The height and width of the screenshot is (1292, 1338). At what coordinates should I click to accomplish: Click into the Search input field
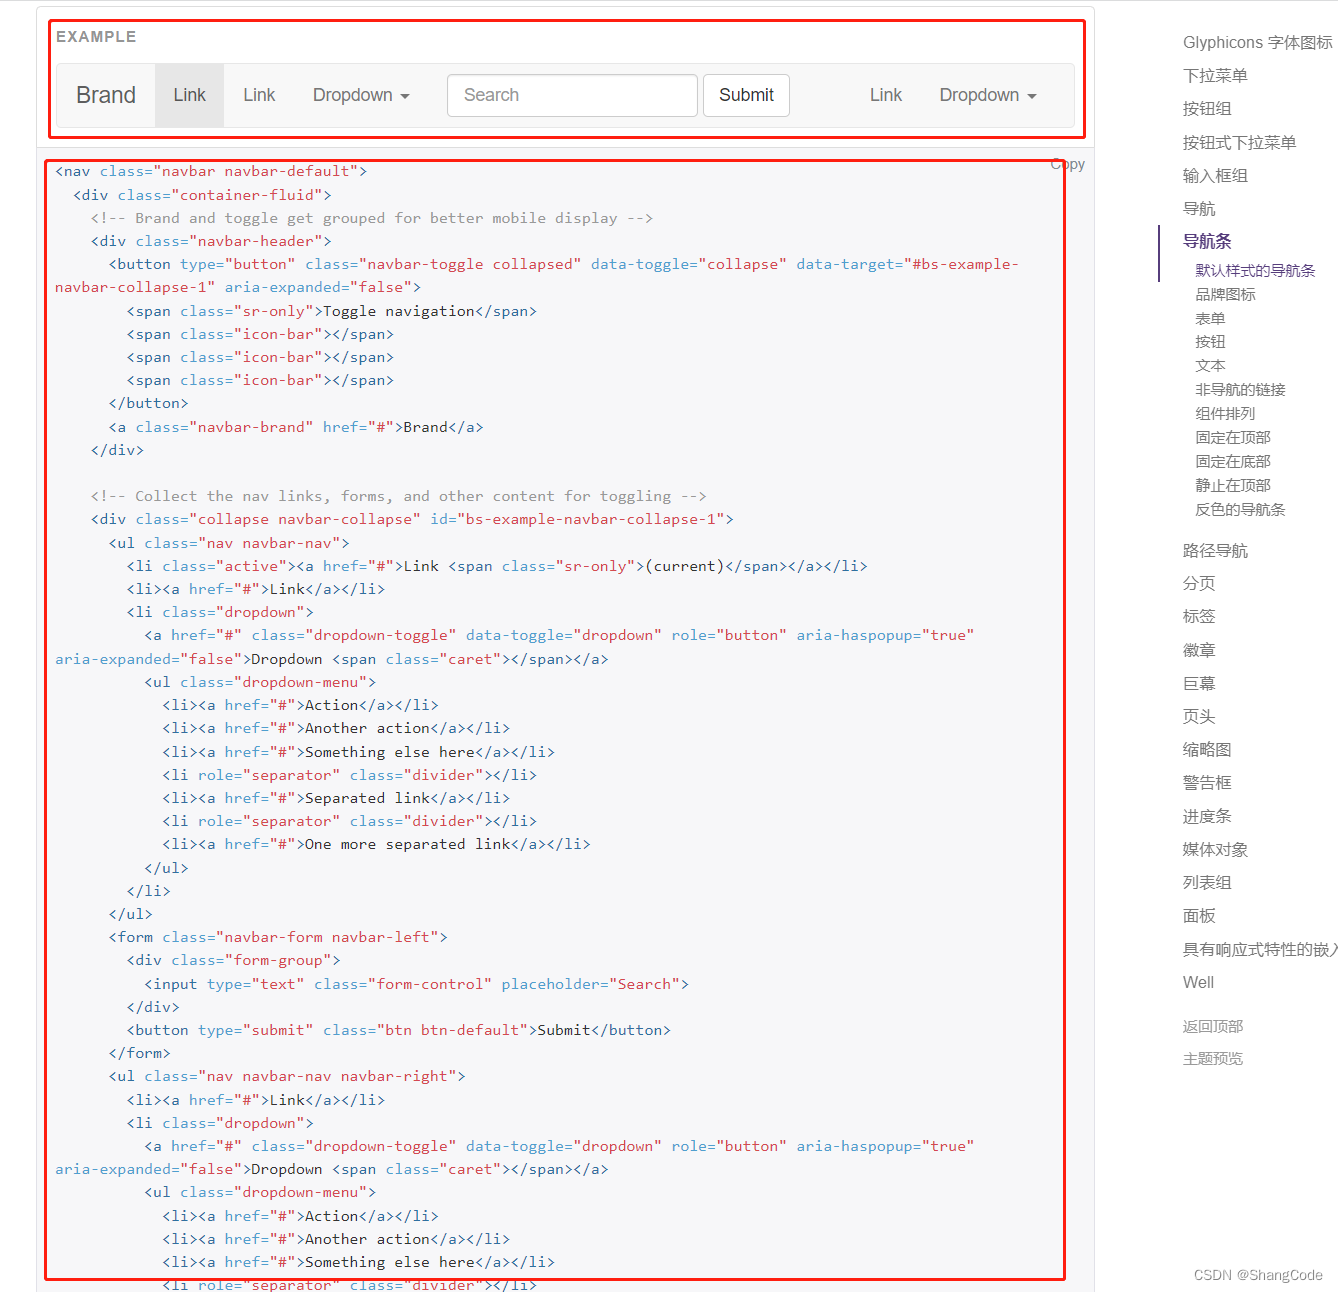pyautogui.click(x=572, y=95)
